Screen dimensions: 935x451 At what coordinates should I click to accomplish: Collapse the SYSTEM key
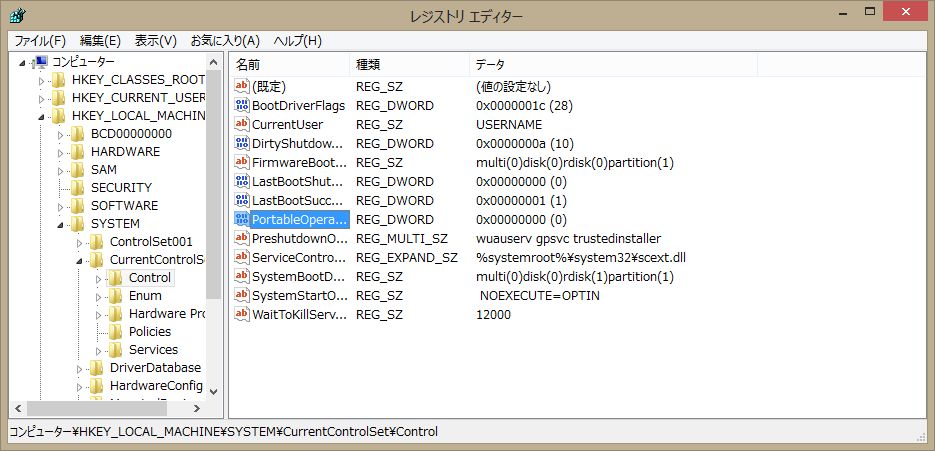tap(60, 225)
